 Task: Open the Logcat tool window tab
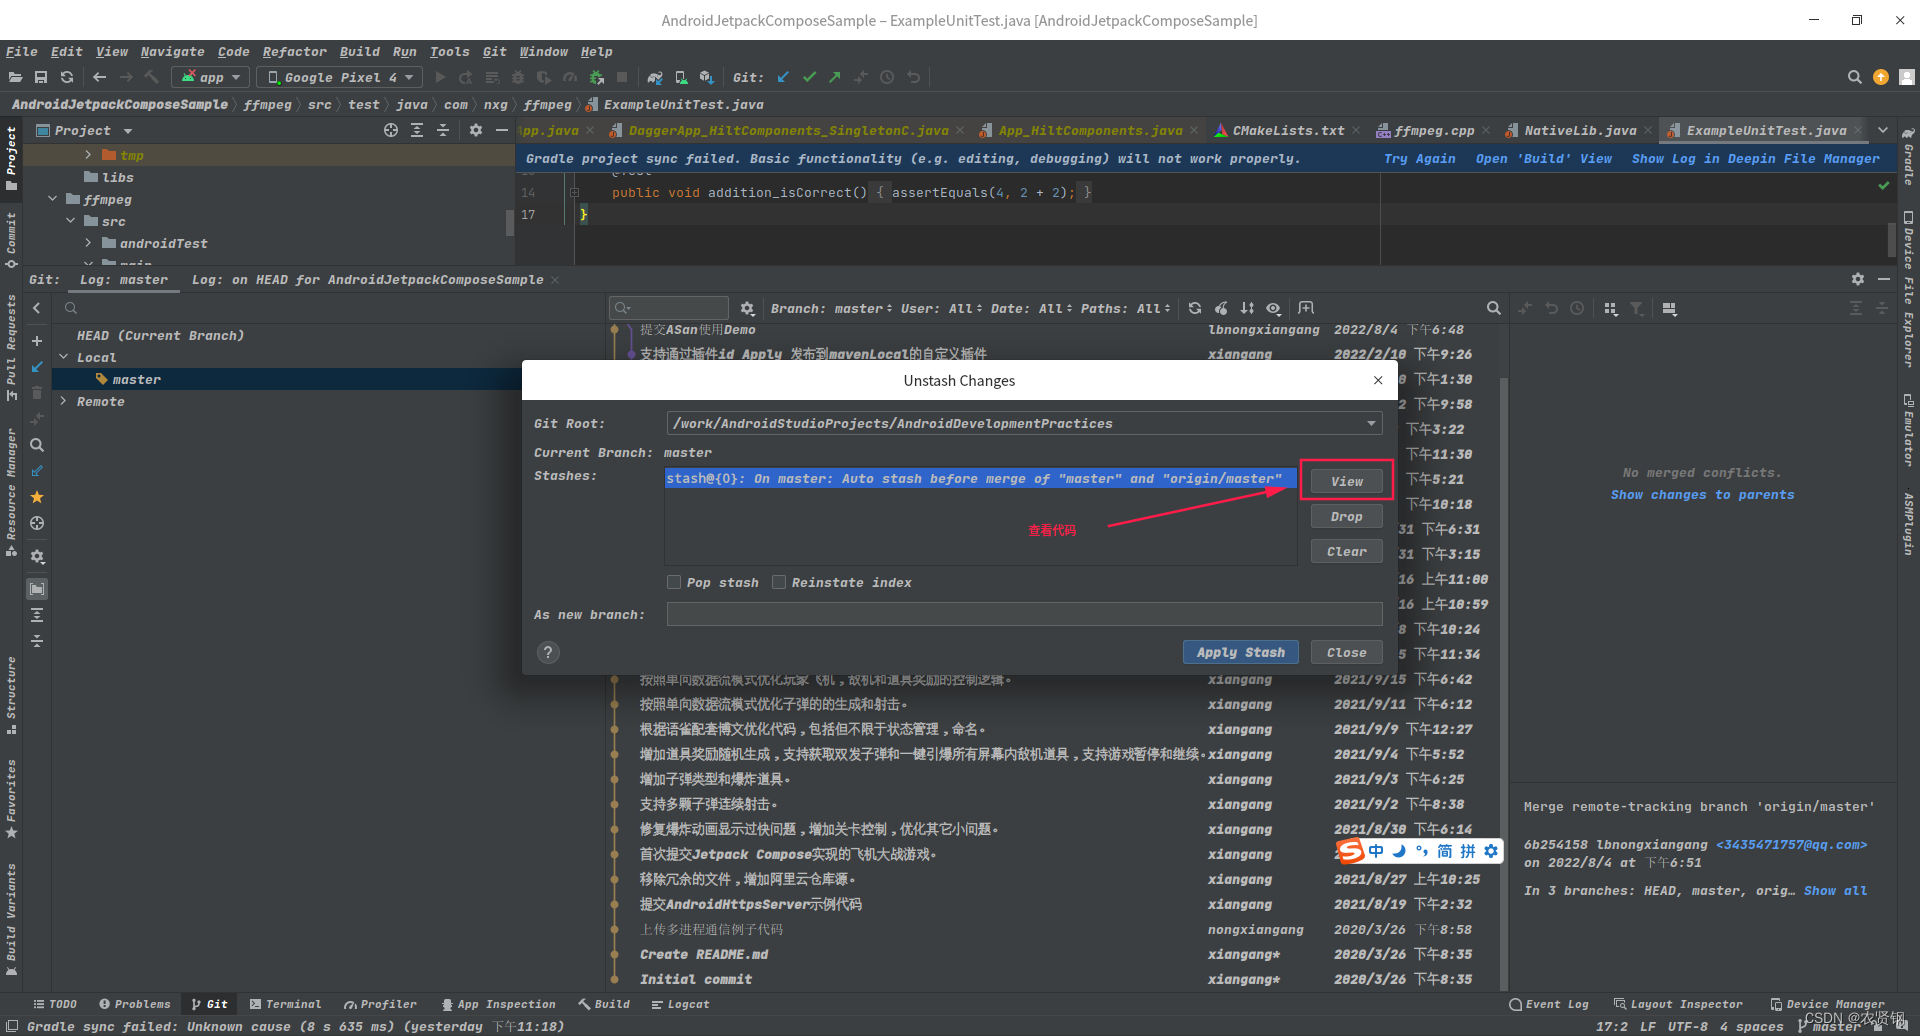point(680,1004)
